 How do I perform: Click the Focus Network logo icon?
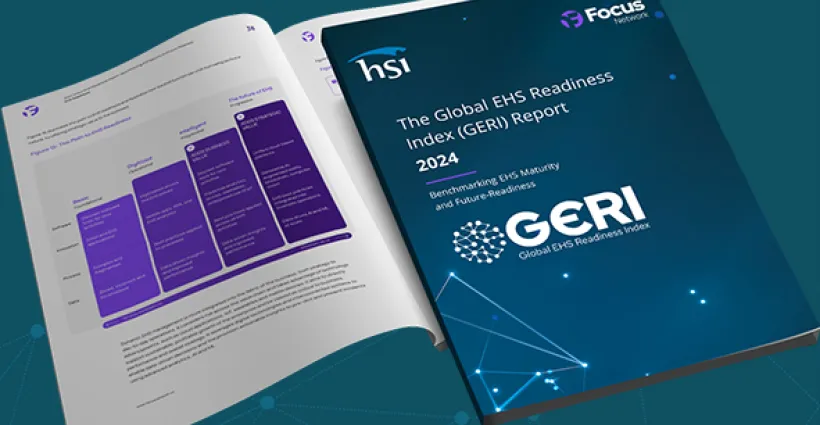[572, 18]
